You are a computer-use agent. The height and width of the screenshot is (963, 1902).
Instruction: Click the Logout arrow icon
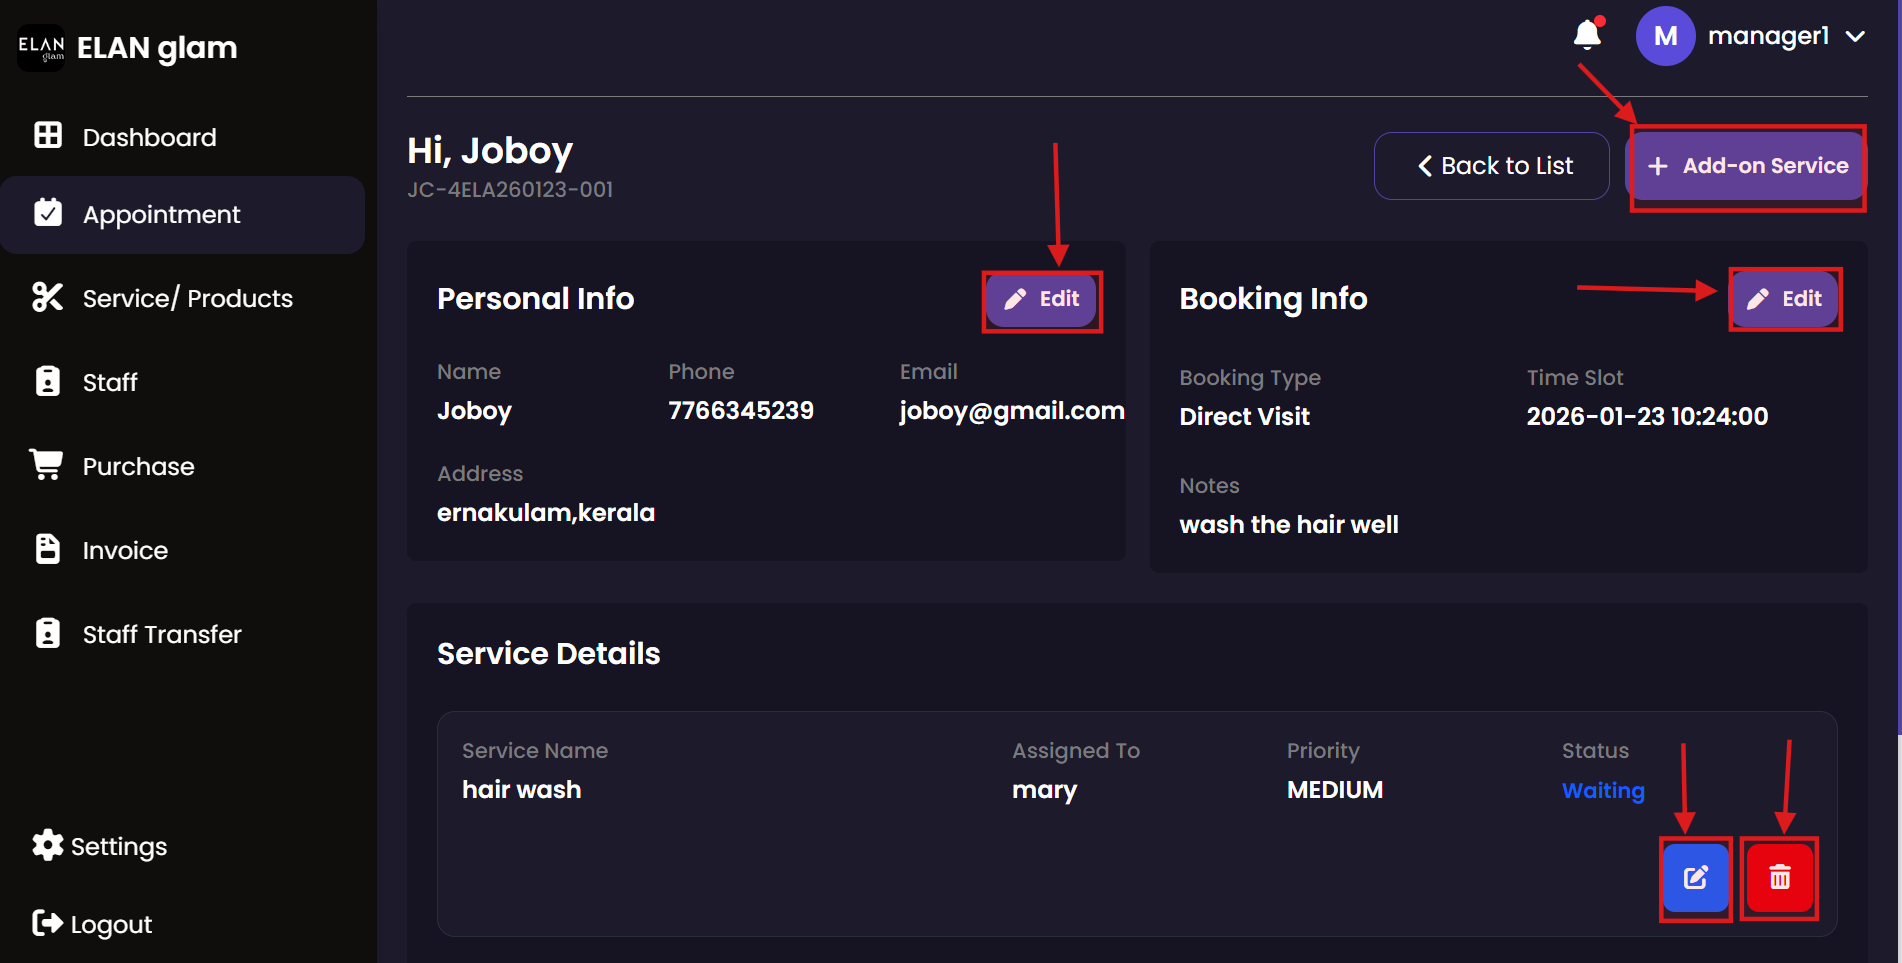(x=47, y=923)
